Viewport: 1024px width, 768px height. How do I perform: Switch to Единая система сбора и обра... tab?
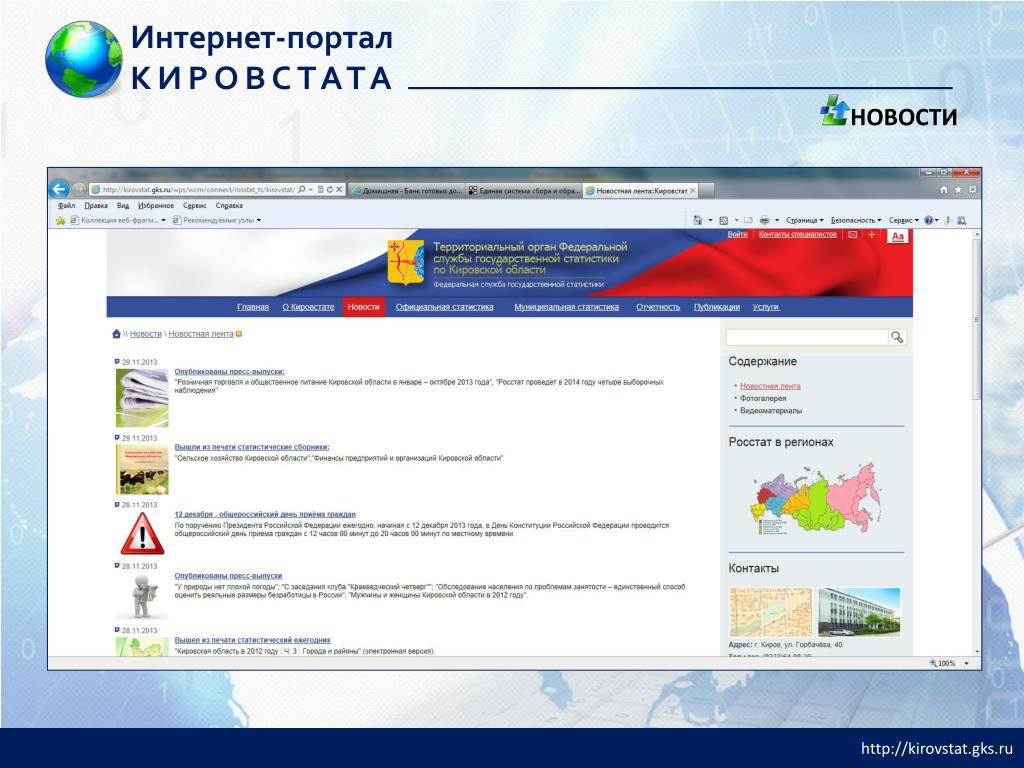tap(524, 191)
